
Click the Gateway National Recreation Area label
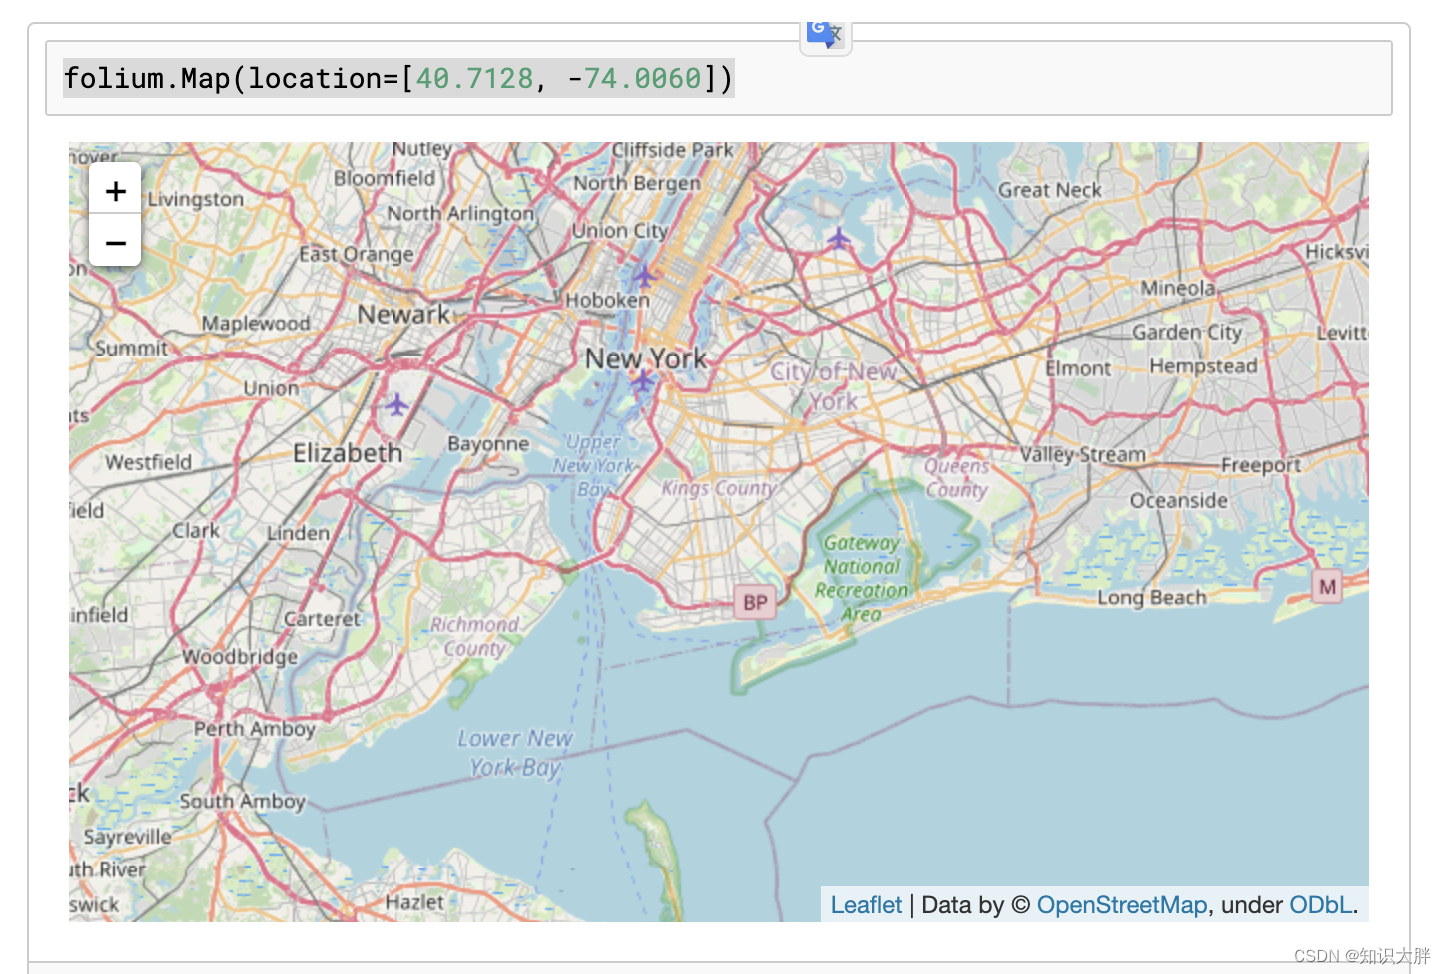862,578
